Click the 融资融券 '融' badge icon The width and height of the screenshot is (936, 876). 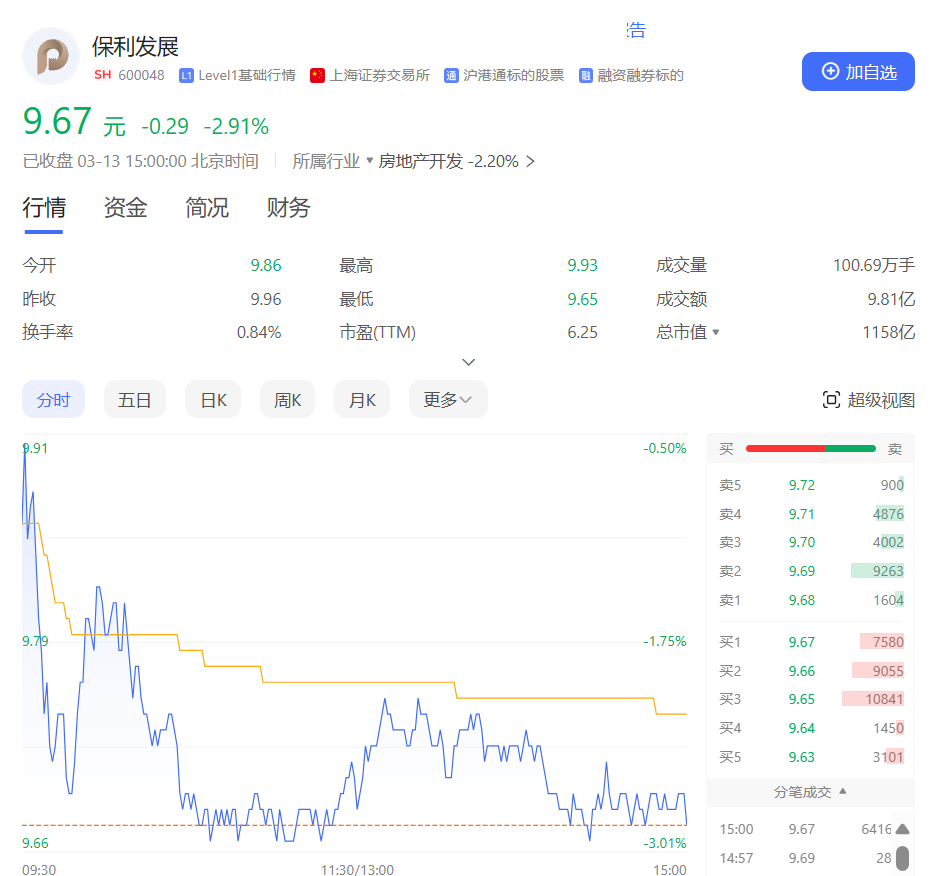586,76
